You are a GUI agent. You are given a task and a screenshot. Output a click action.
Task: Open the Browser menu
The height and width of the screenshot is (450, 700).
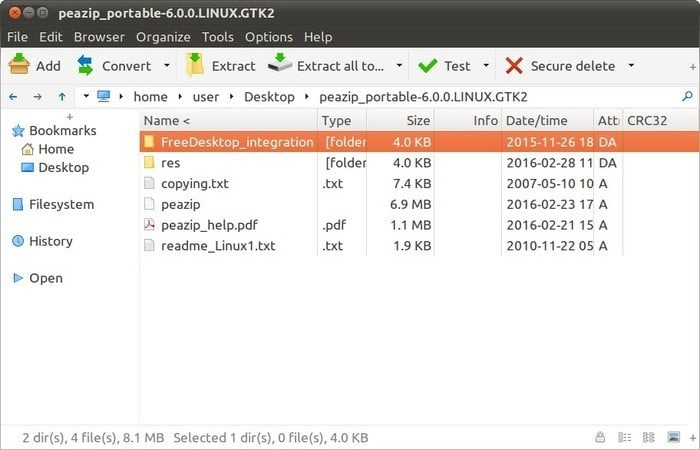point(99,37)
